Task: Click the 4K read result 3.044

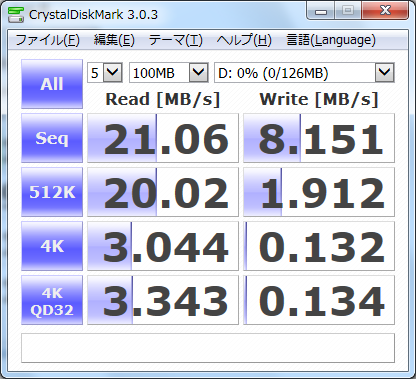Action: point(163,246)
